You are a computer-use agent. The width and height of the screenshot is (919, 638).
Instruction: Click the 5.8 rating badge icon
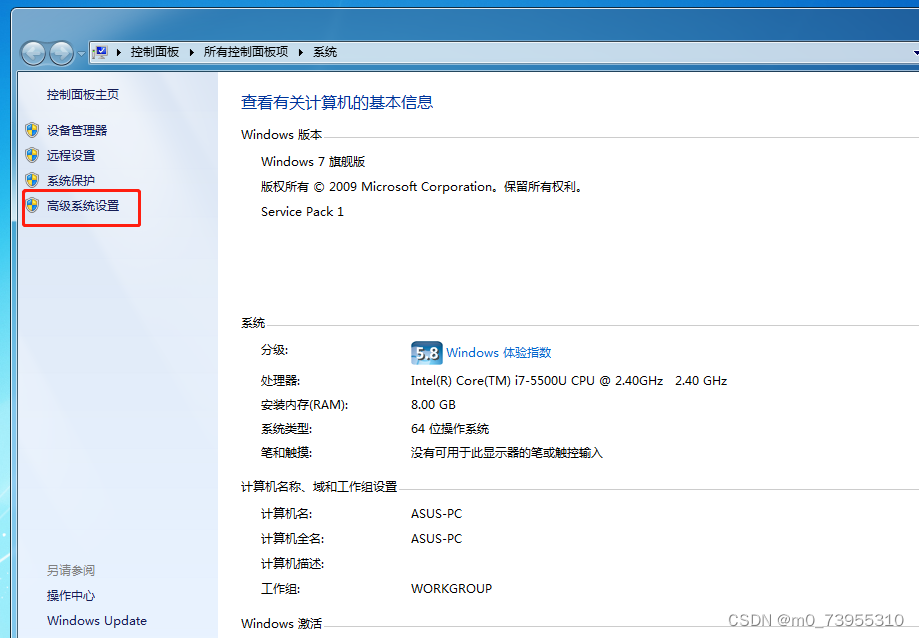click(427, 353)
